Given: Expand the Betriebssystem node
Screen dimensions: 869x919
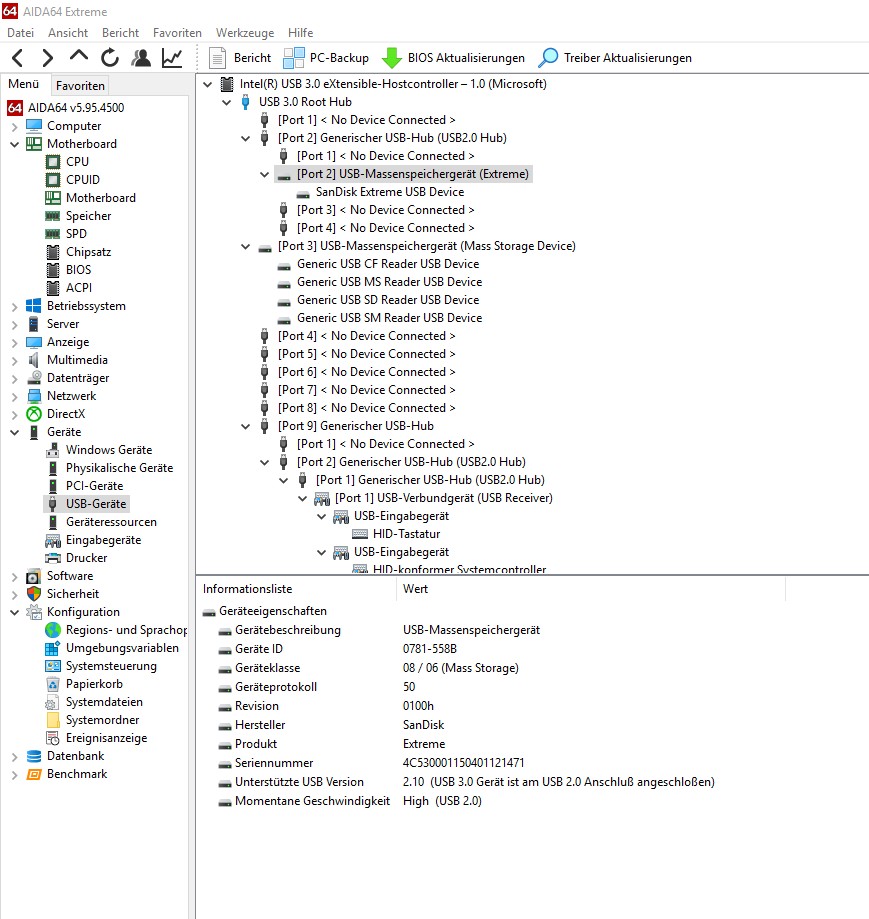Looking at the screenshot, I should pos(15,306).
